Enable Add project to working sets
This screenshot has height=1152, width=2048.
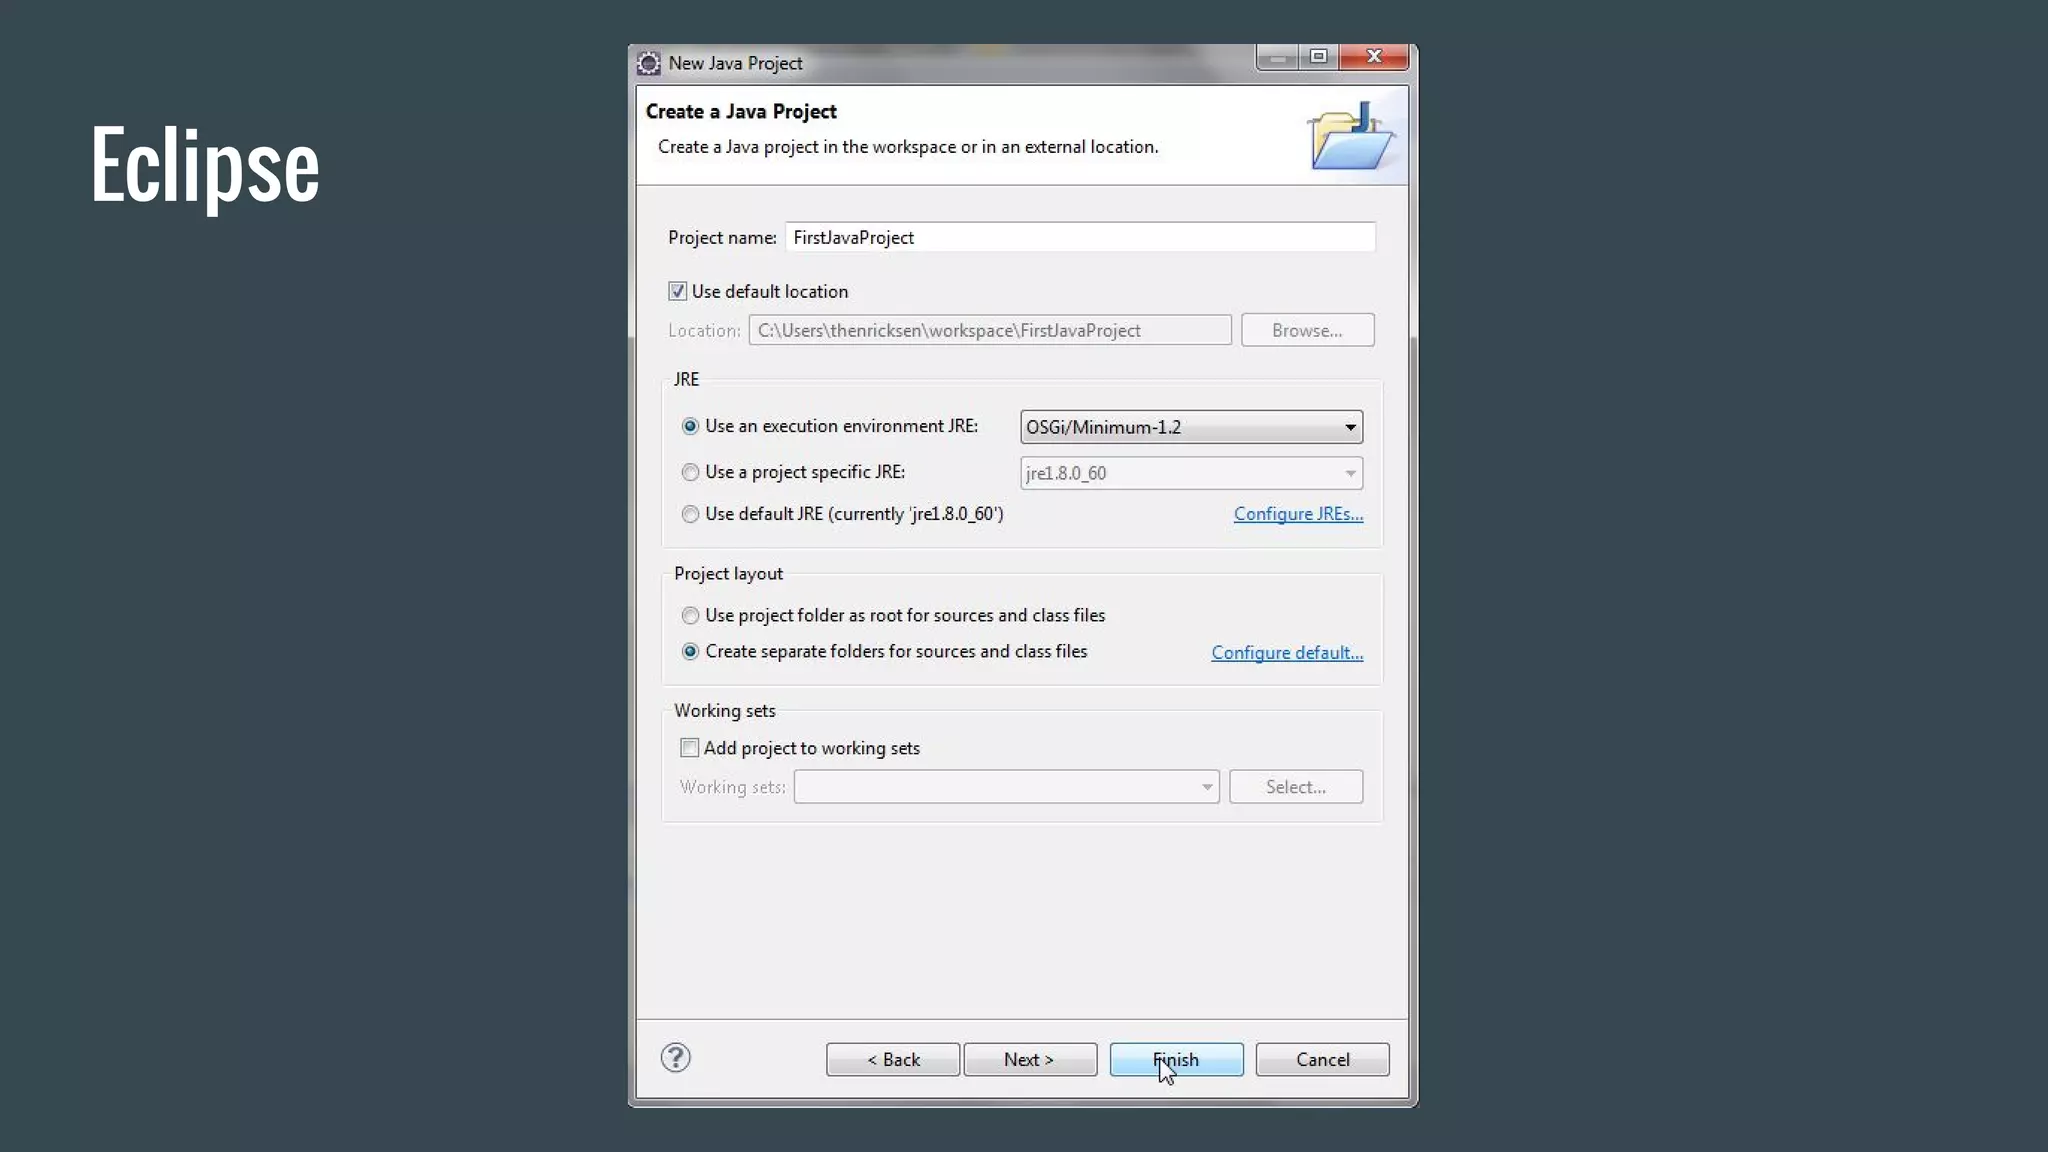point(689,748)
